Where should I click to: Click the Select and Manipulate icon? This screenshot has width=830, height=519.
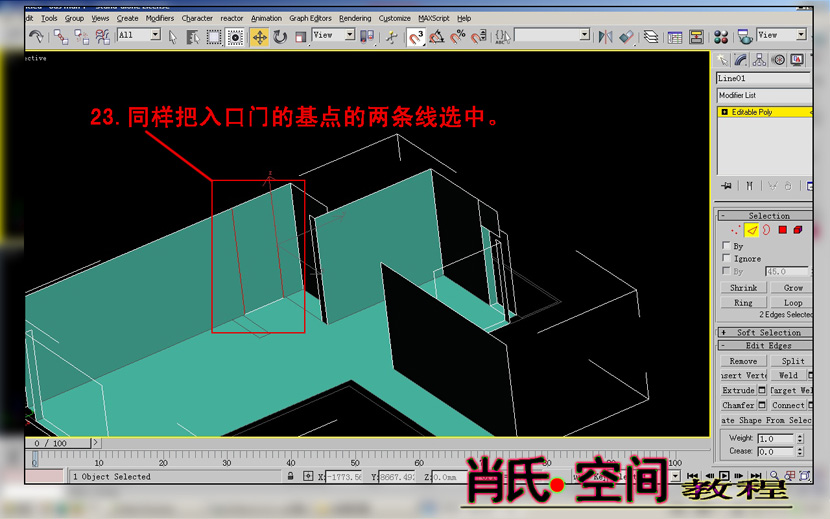392,37
